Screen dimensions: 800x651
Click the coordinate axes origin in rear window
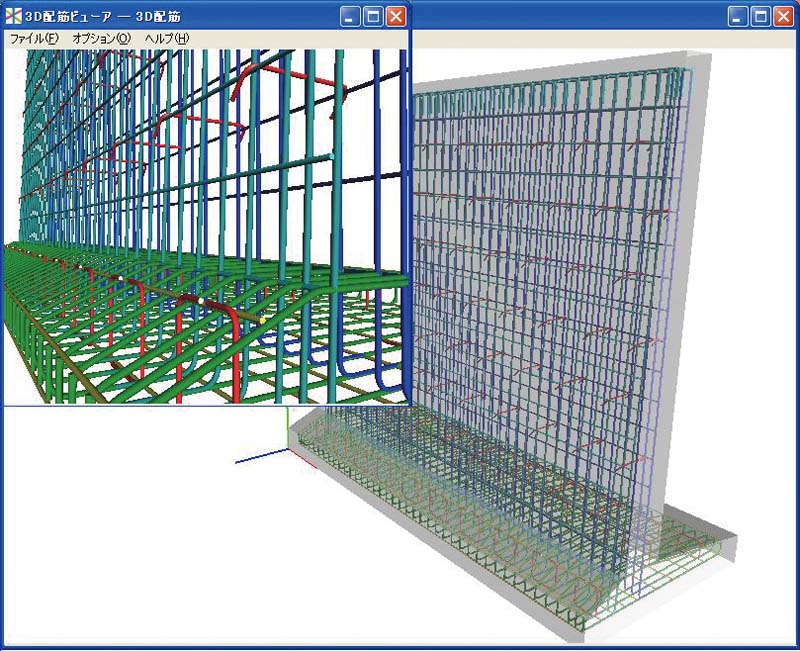coord(288,449)
